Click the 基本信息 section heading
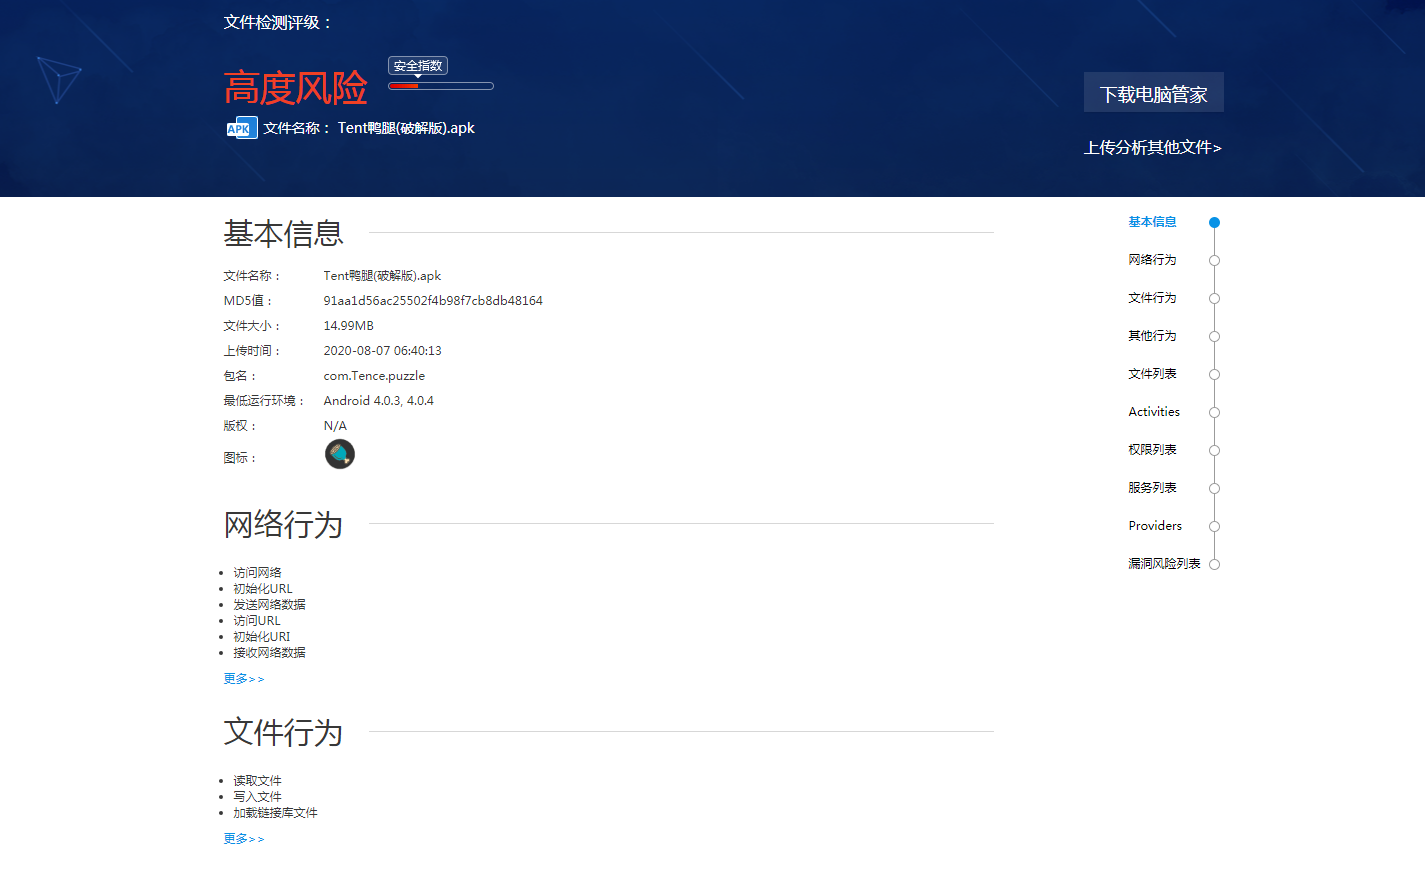 coord(284,234)
